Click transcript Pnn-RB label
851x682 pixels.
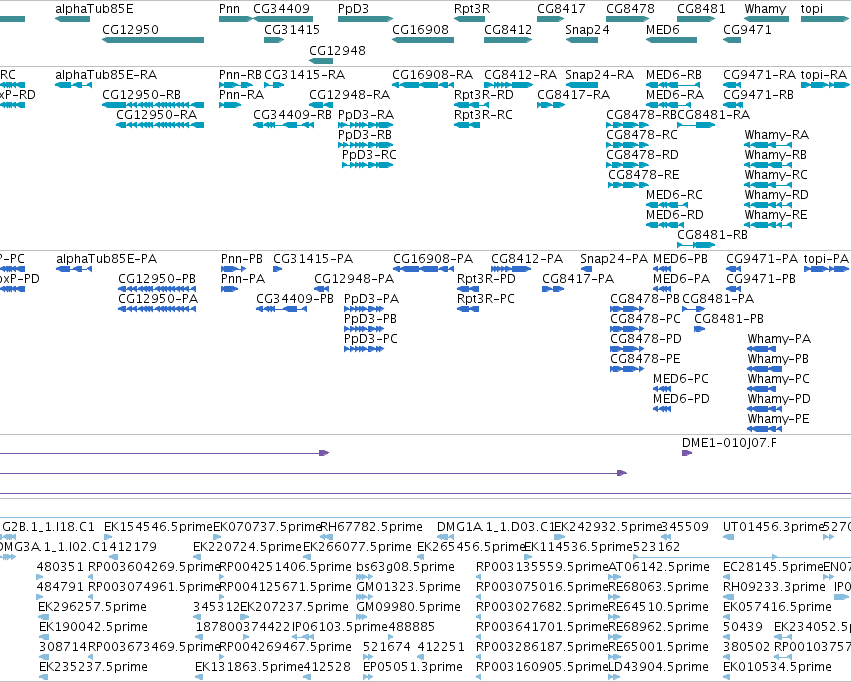(240, 75)
